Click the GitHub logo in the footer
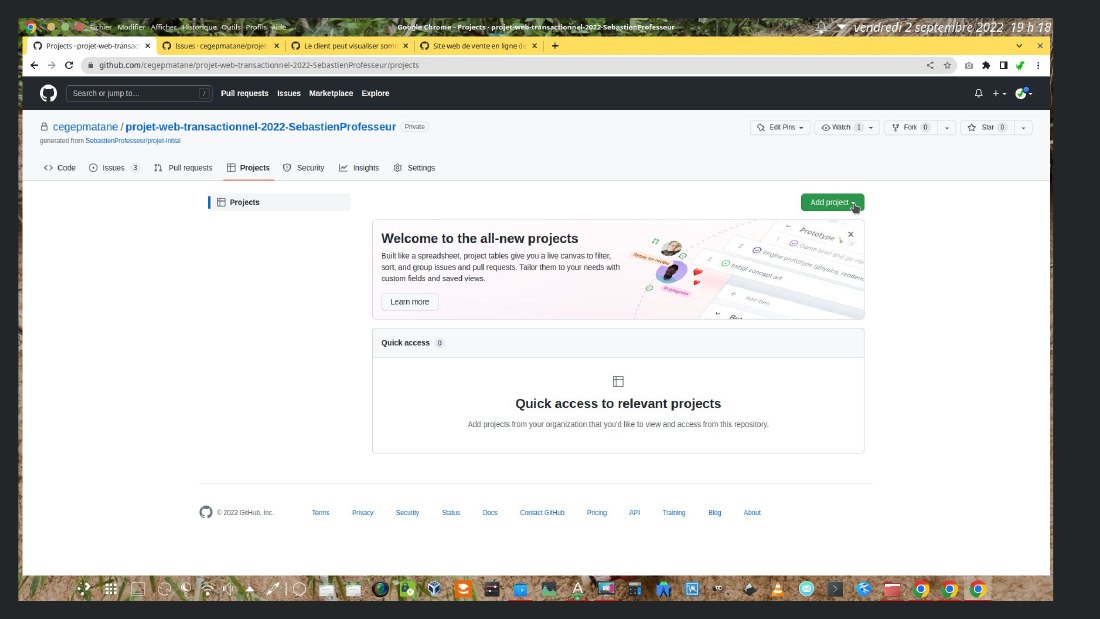The image size is (1100, 619). click(206, 512)
